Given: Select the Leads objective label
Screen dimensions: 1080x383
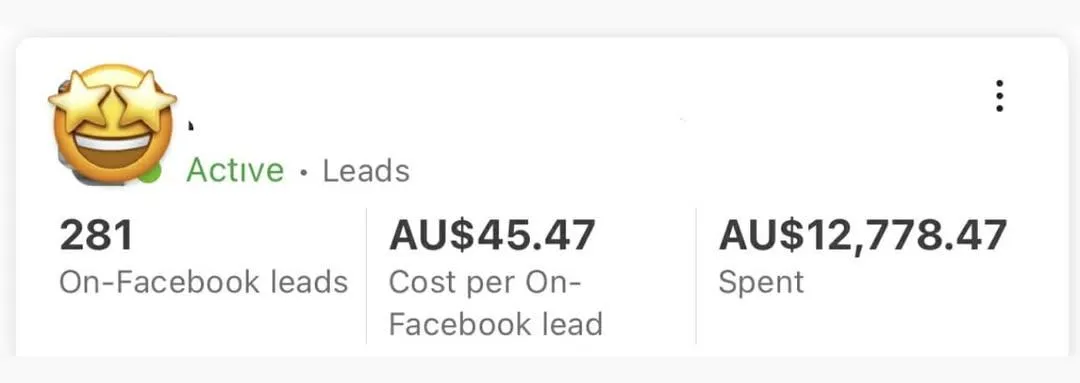Looking at the screenshot, I should point(366,171).
